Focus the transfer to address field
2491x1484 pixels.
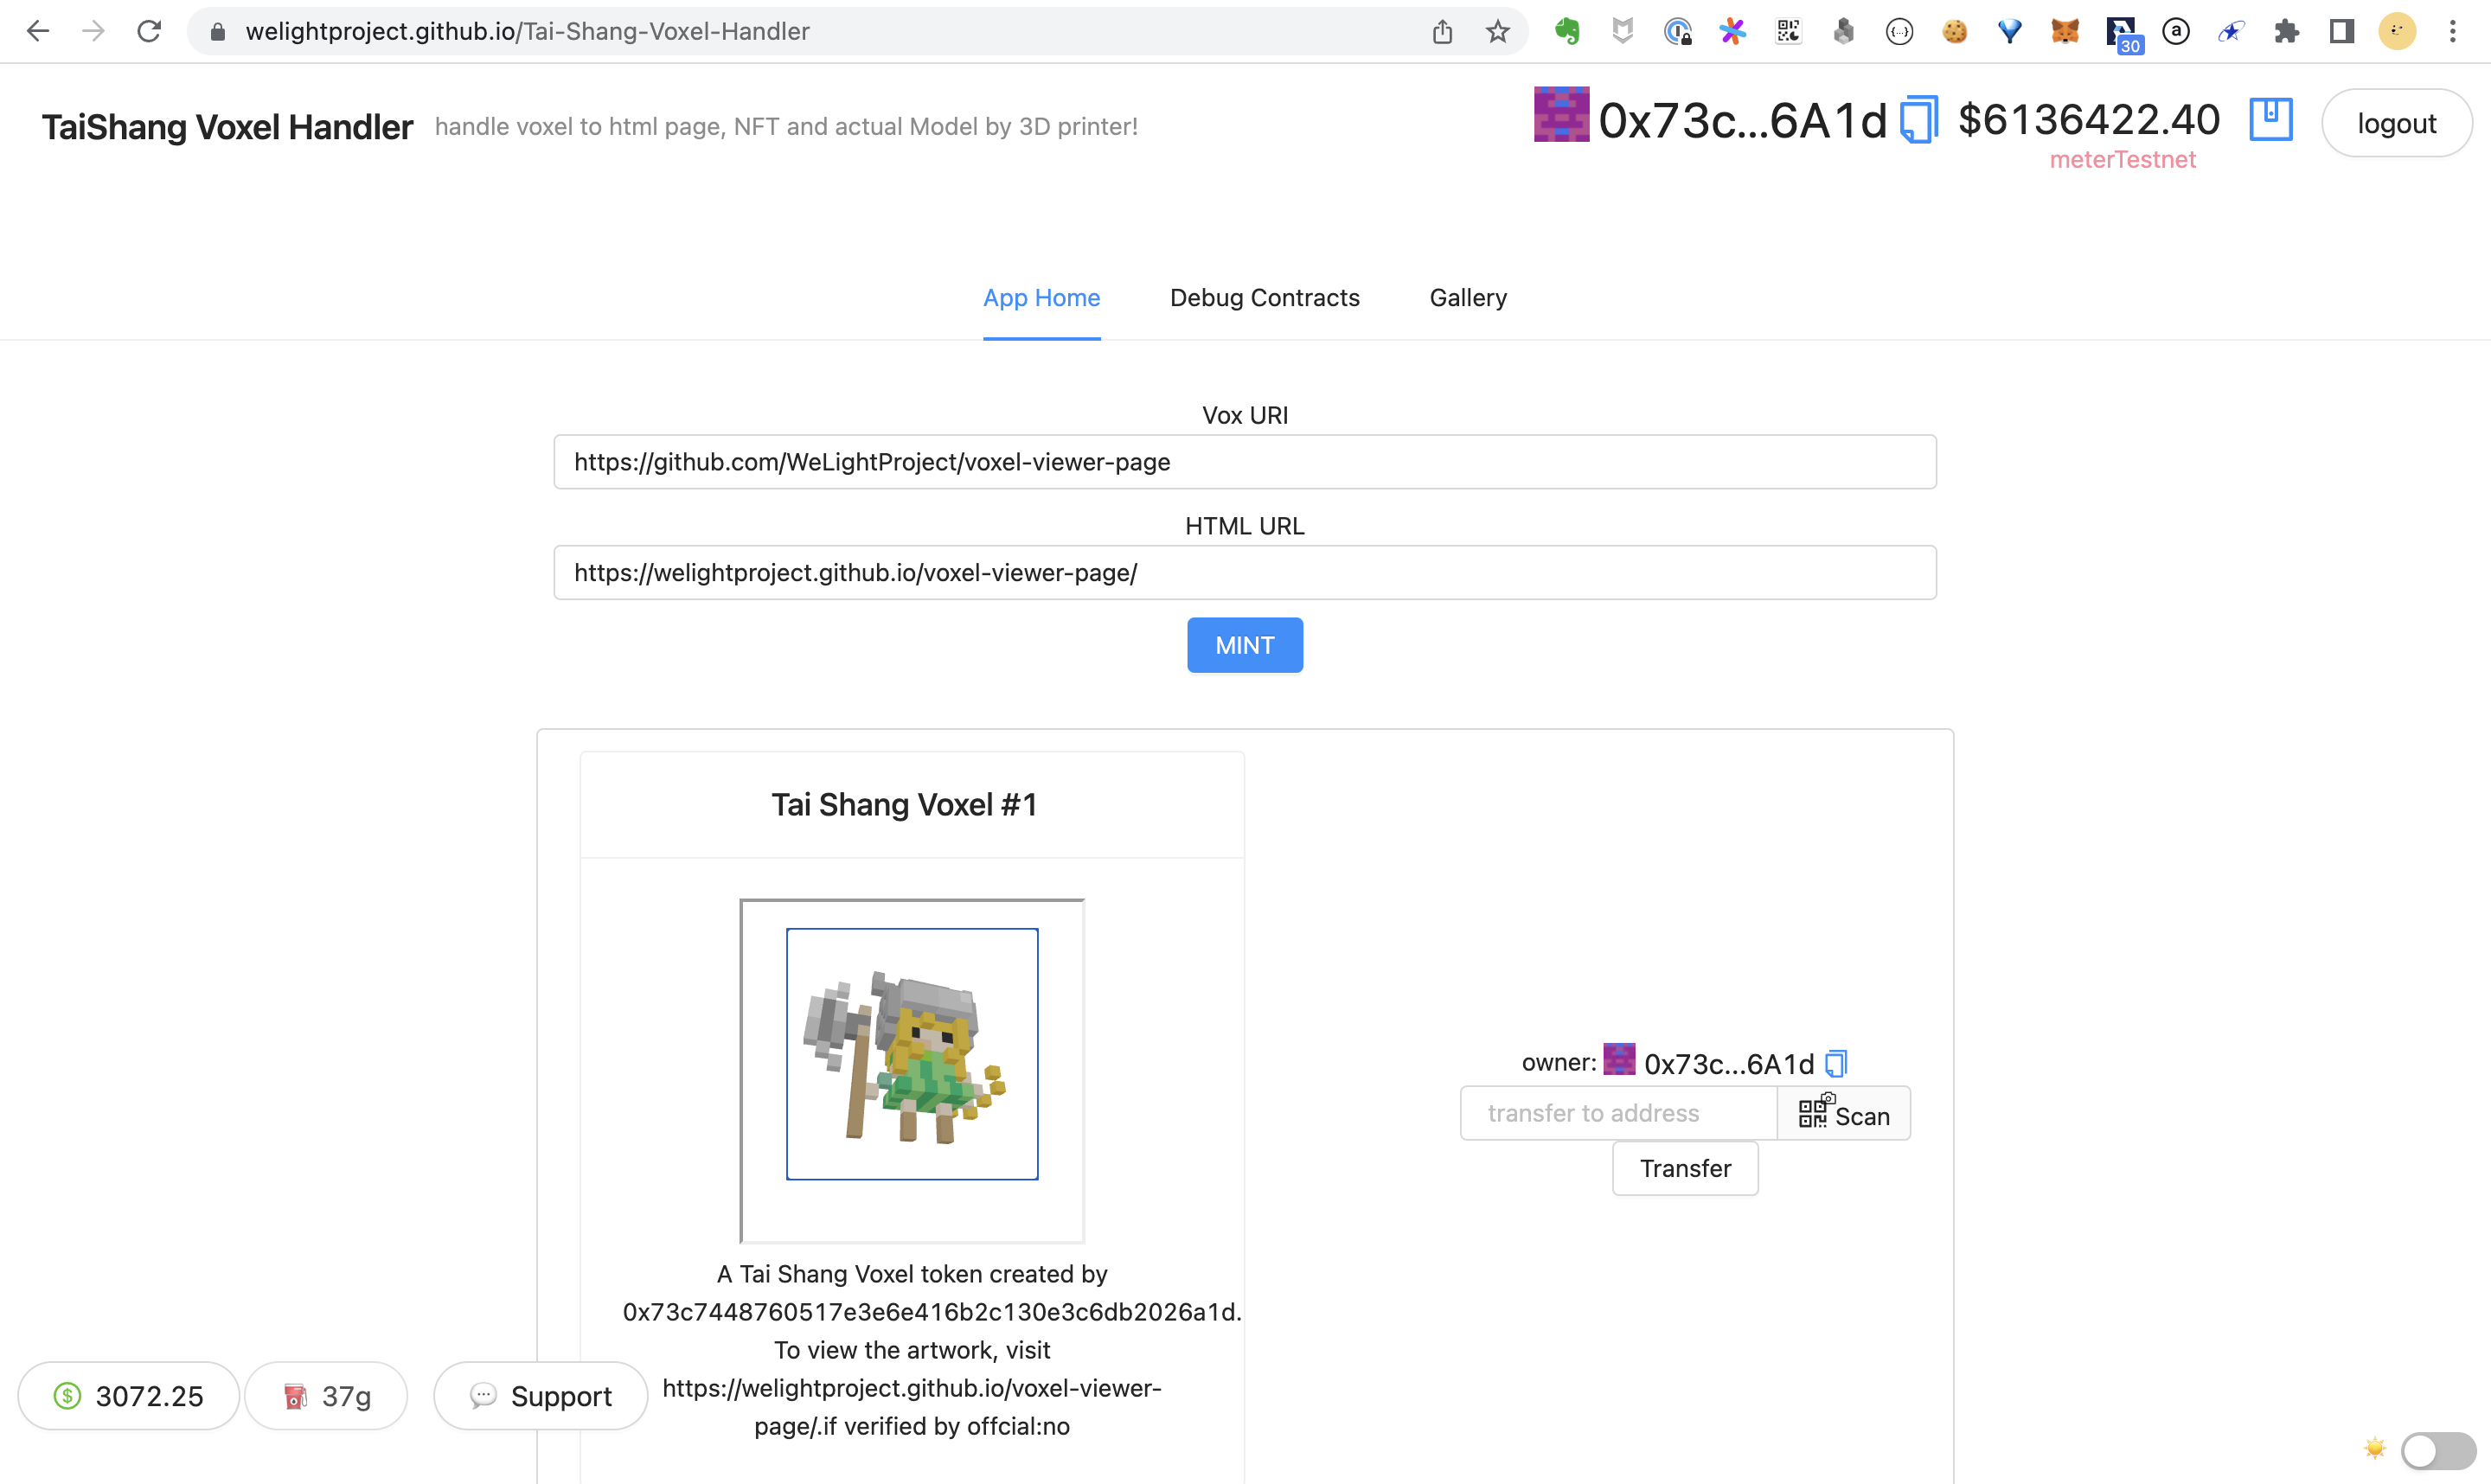click(1618, 1113)
